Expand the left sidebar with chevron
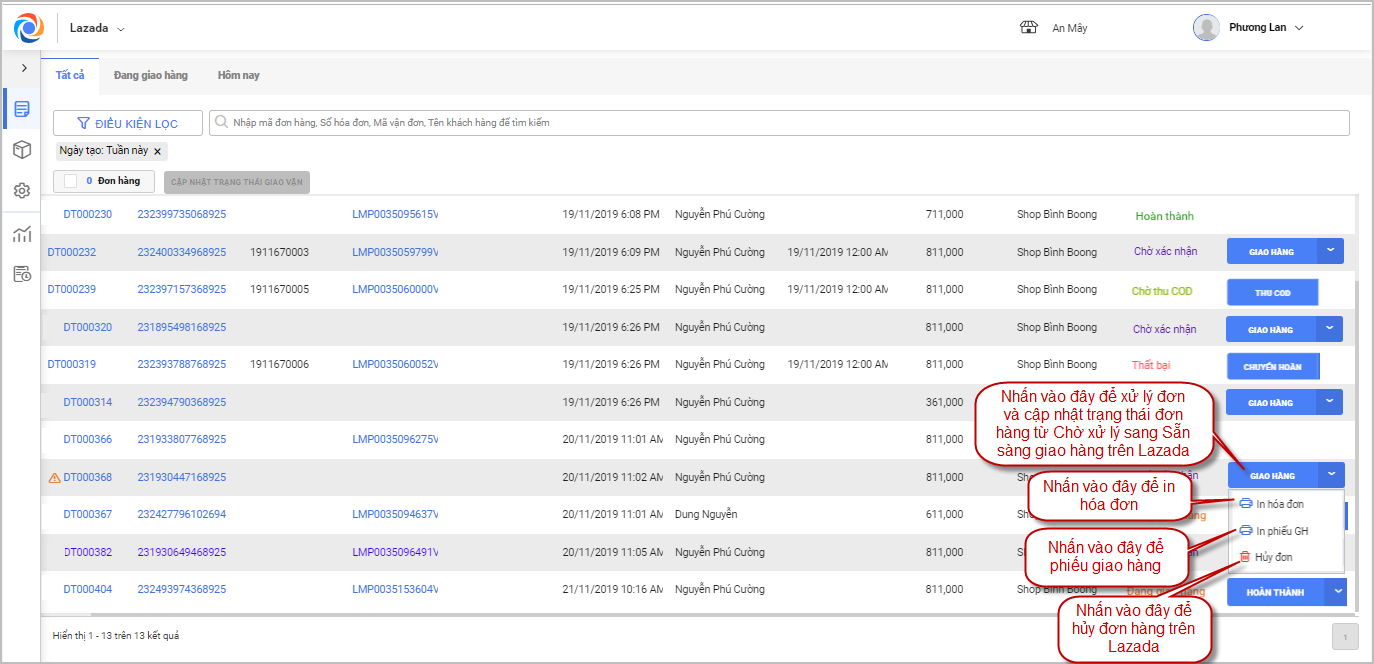 pos(24,68)
